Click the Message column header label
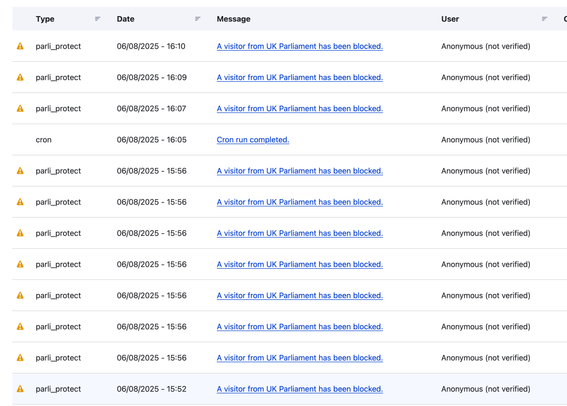The width and height of the screenshot is (567, 406). pyautogui.click(x=234, y=19)
